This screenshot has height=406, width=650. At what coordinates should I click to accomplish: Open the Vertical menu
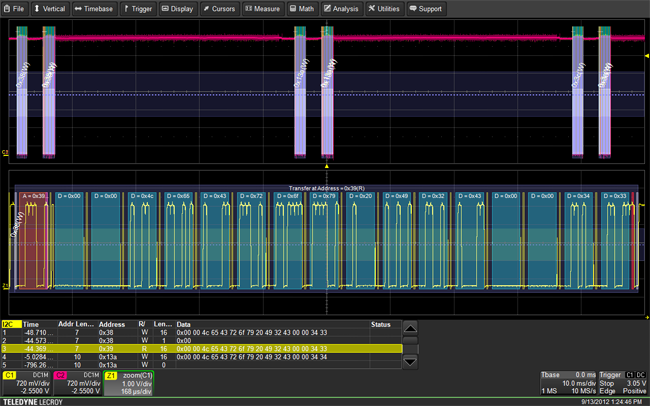52,8
